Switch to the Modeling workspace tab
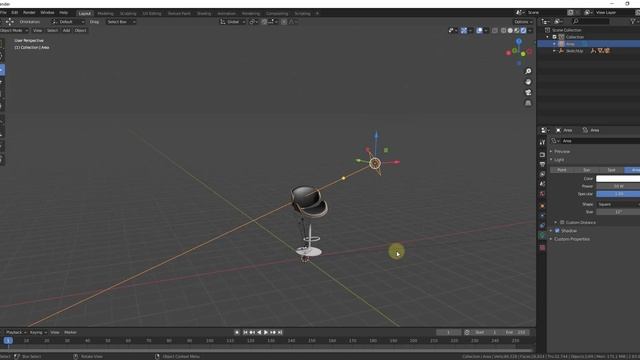 point(105,13)
